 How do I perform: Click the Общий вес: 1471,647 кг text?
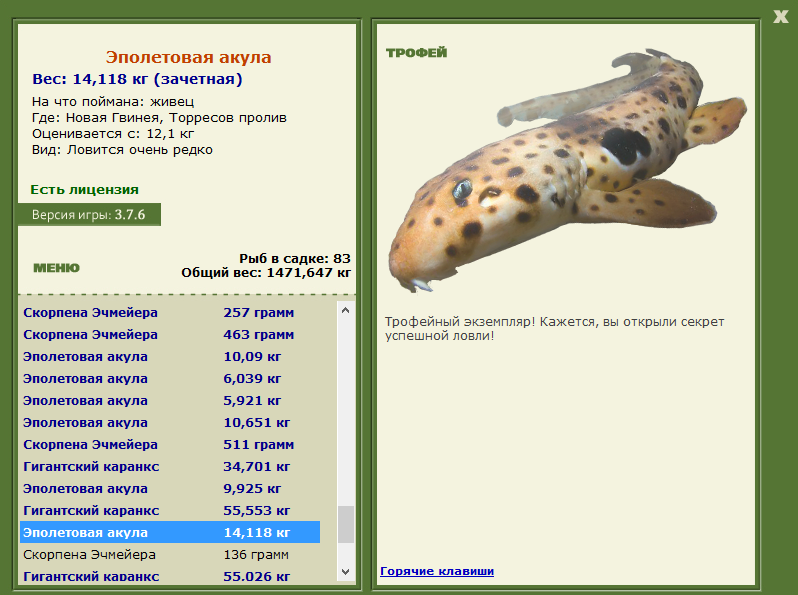tap(266, 273)
